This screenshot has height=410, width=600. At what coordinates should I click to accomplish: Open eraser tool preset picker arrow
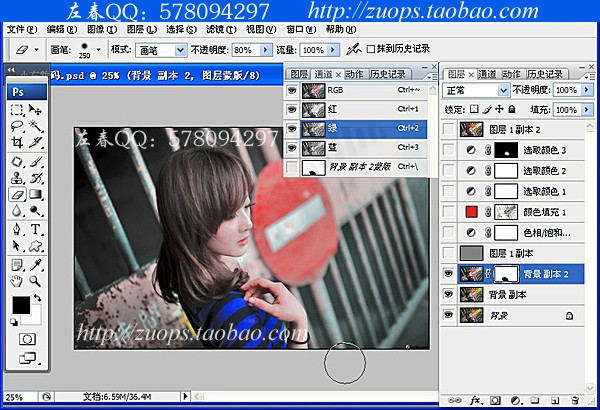(36, 50)
